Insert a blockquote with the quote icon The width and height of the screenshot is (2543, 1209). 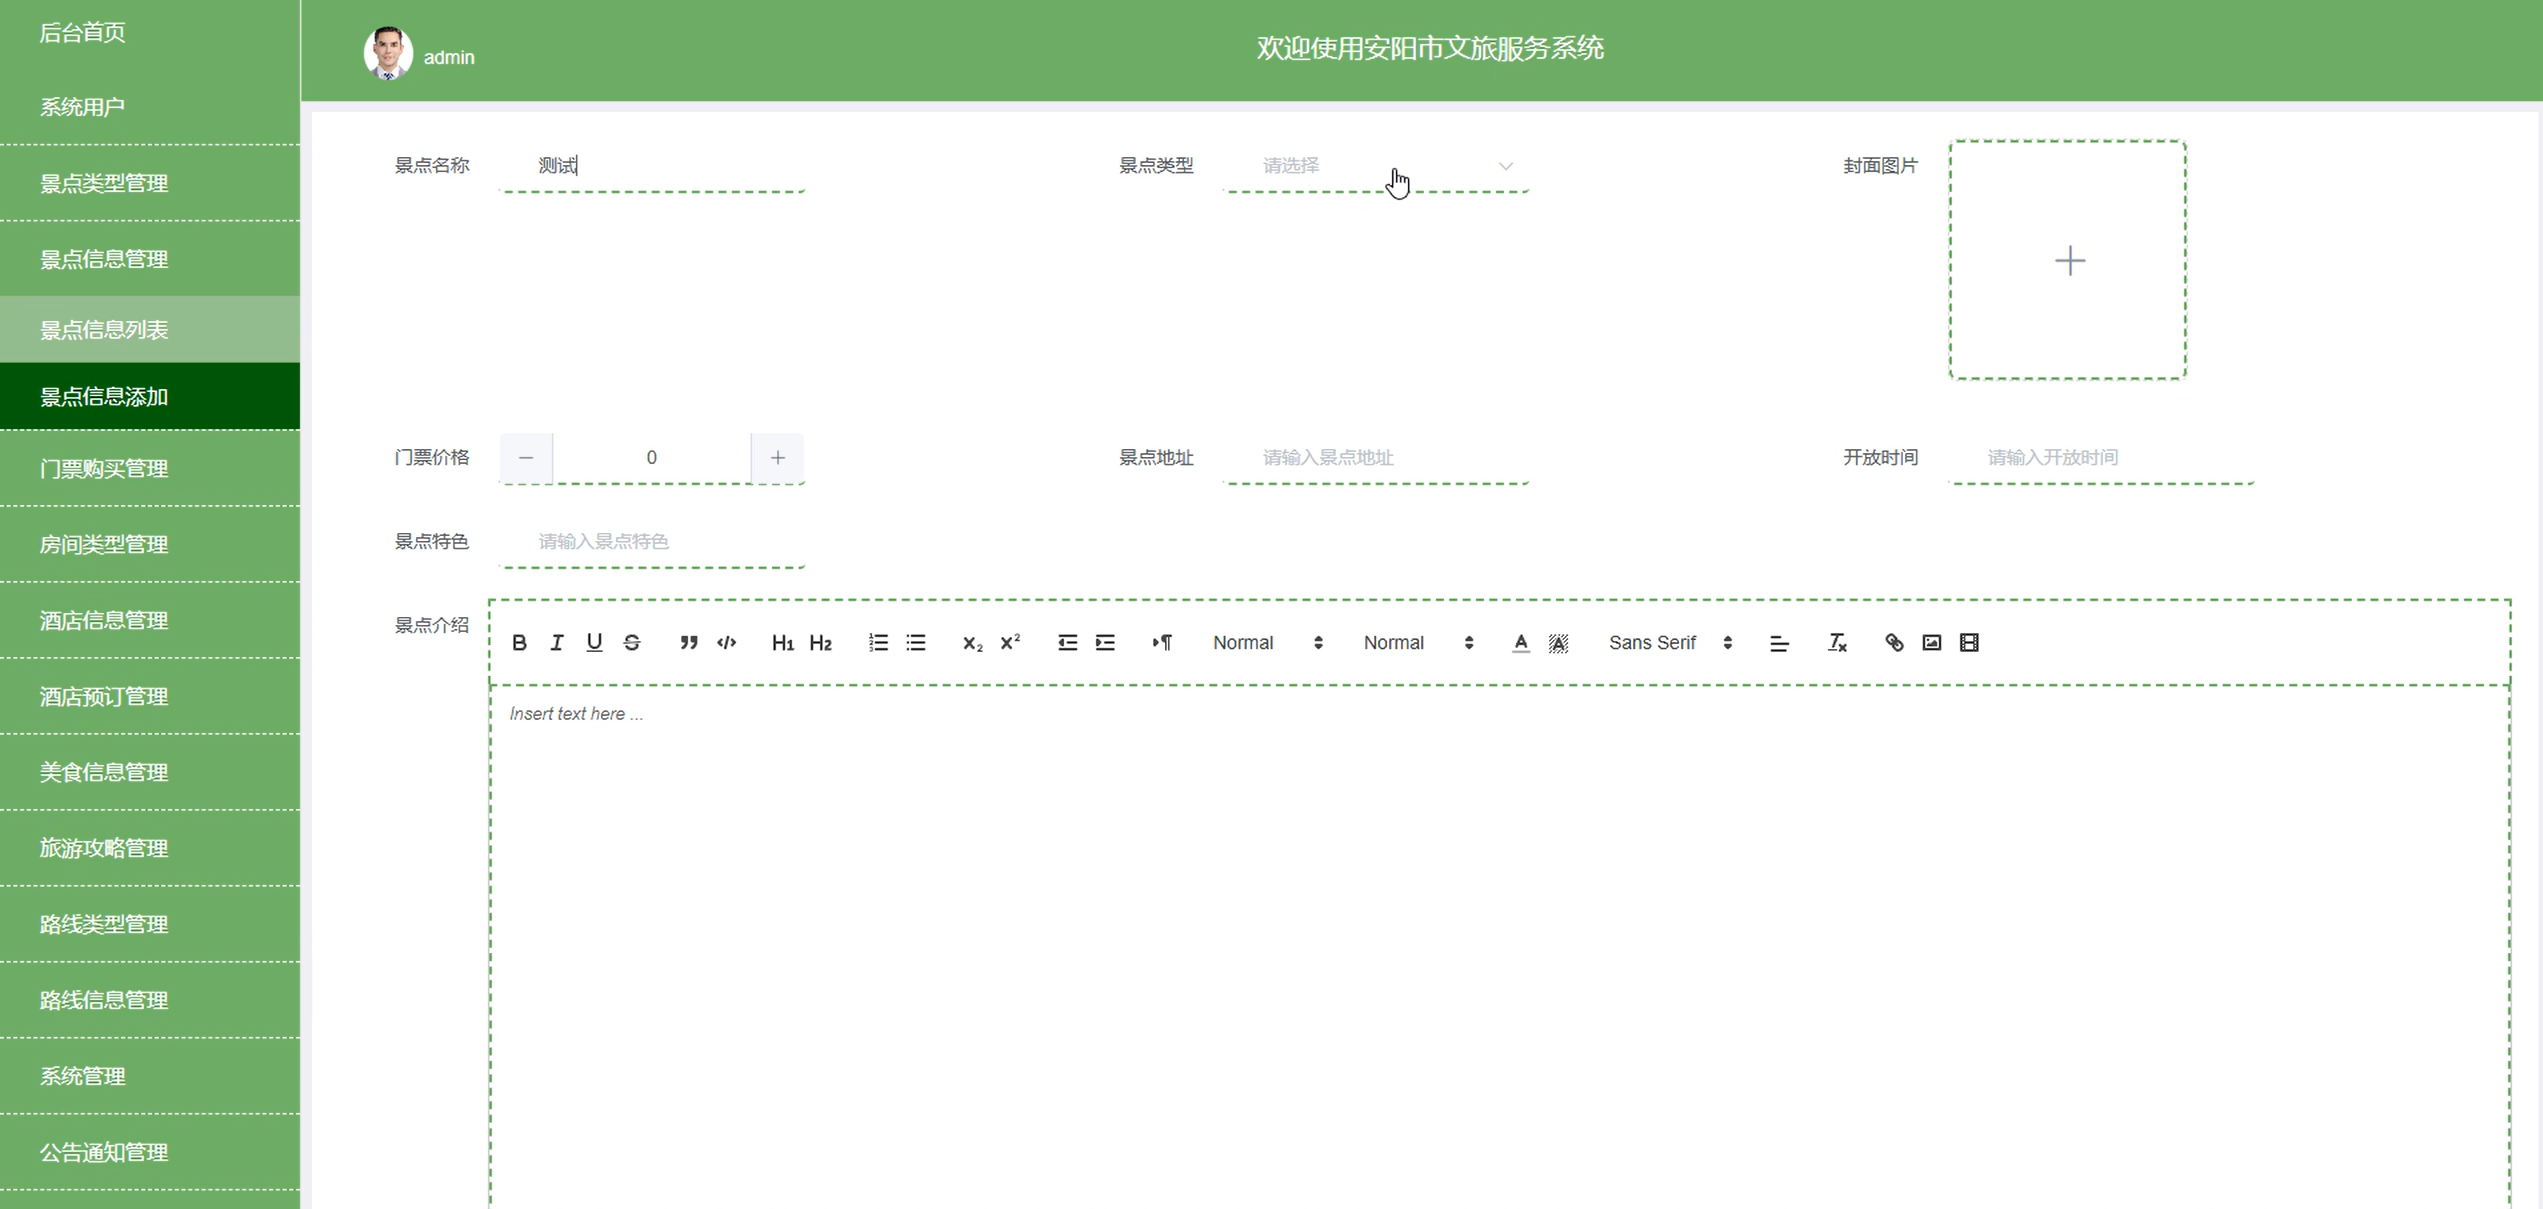pos(688,643)
